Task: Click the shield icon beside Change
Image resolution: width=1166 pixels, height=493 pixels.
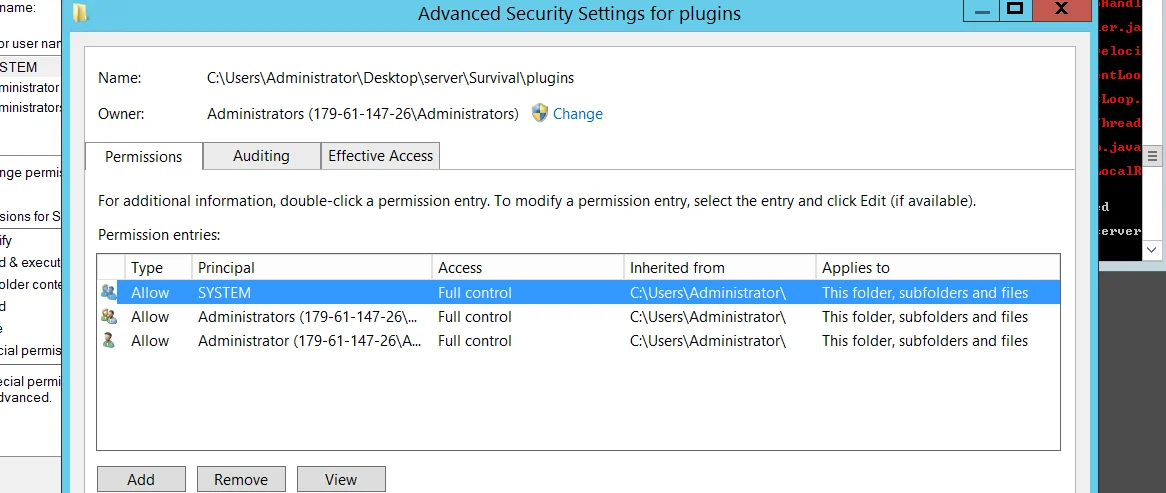Action: [x=540, y=114]
